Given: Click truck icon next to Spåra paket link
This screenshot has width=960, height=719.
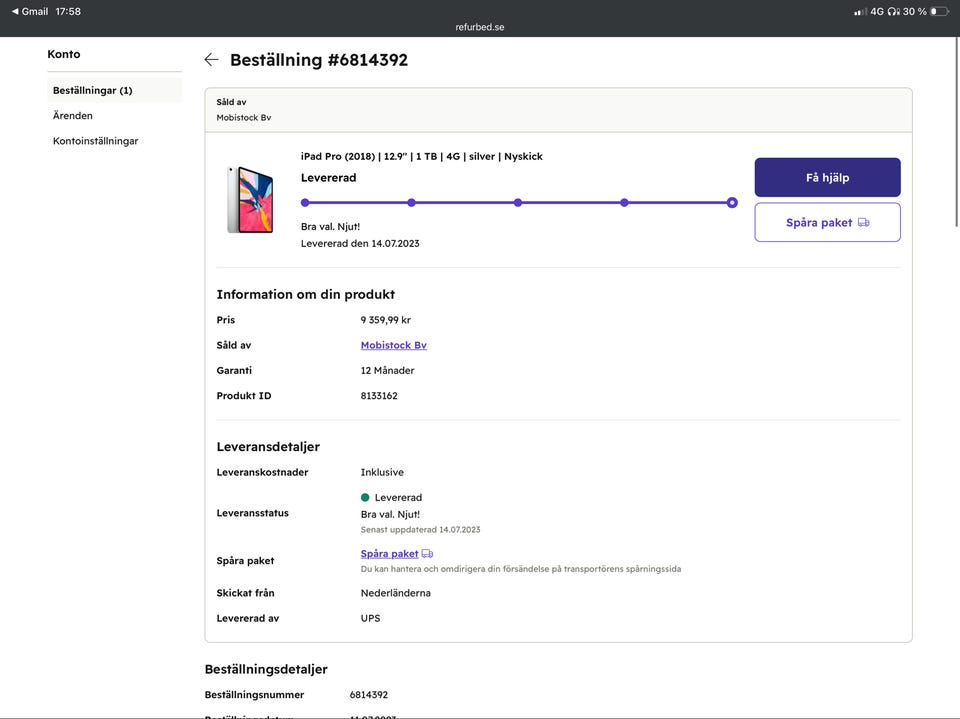Looking at the screenshot, I should pos(428,554).
